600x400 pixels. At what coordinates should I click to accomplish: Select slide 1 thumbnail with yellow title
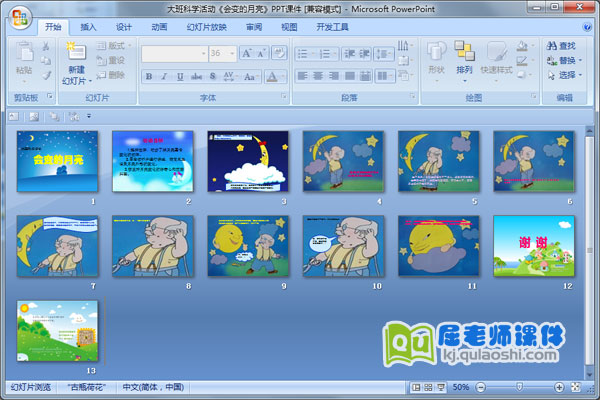(x=57, y=161)
